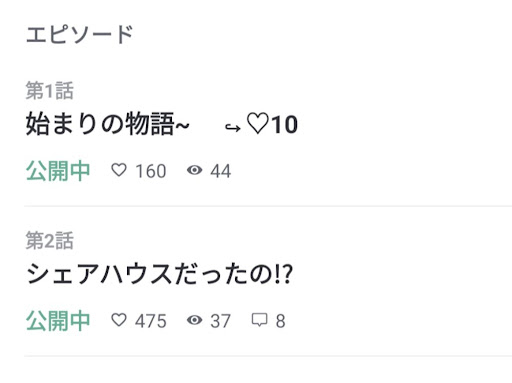Viewport: 512px width, 383px height.
Task: Select the 第1話 episode label
Action: 49,90
